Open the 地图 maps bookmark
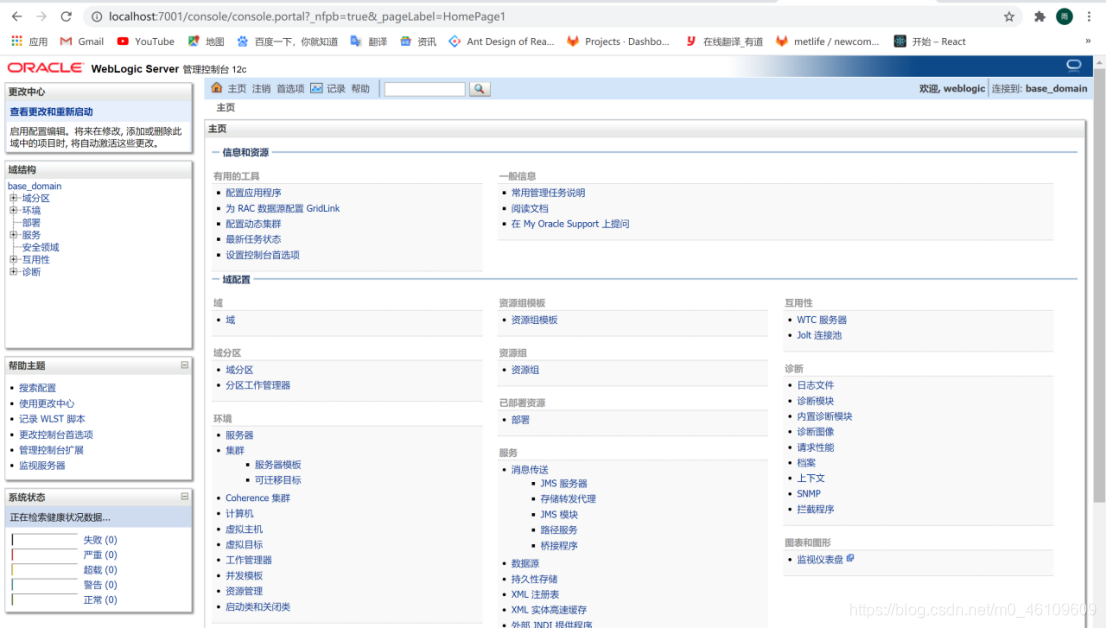The image size is (1106, 628). pyautogui.click(x=206, y=42)
